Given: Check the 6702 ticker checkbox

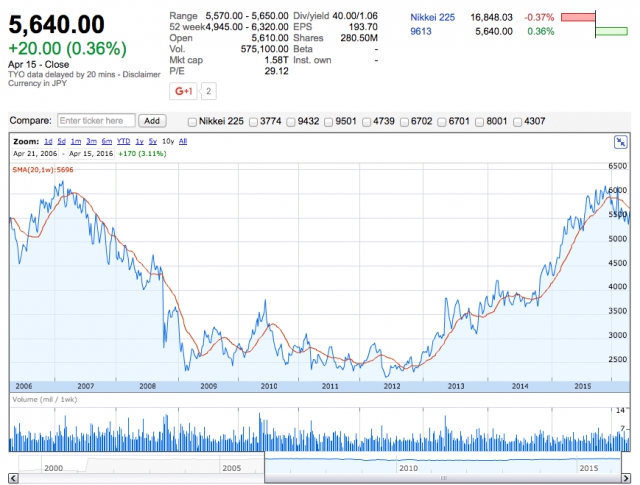Looking at the screenshot, I should click(404, 122).
